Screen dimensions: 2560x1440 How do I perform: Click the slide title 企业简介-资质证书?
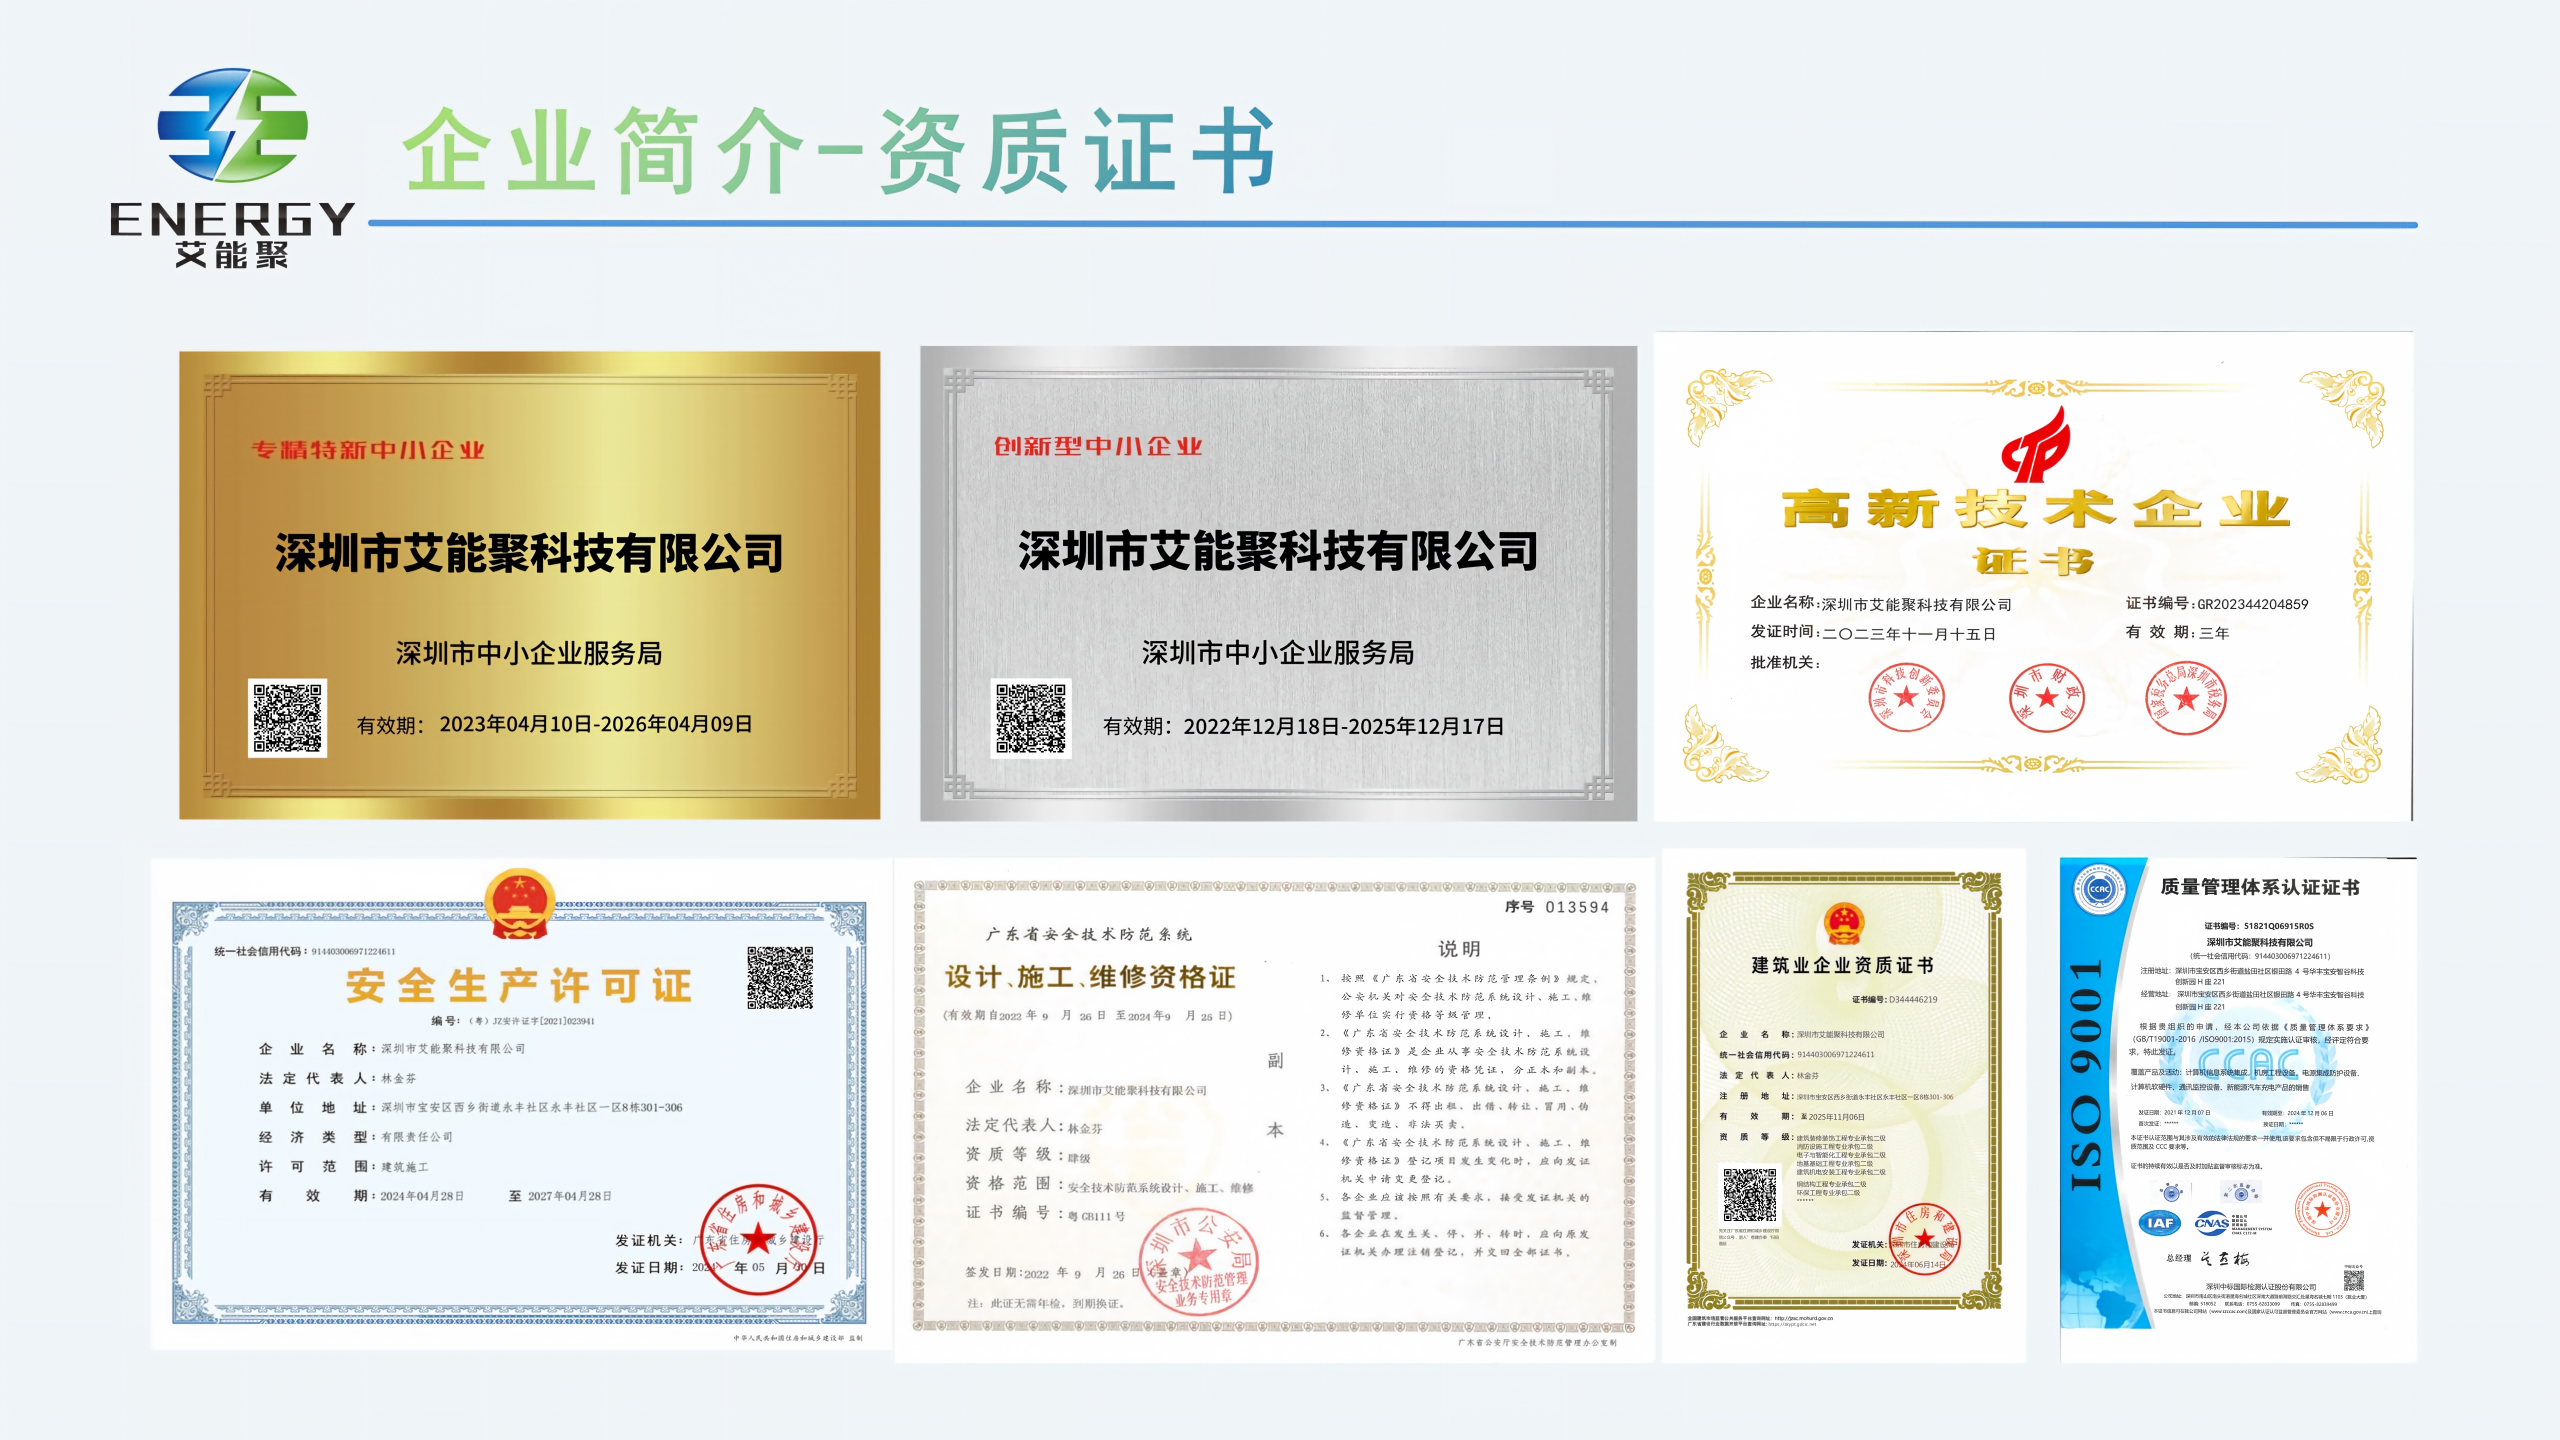tap(839, 150)
